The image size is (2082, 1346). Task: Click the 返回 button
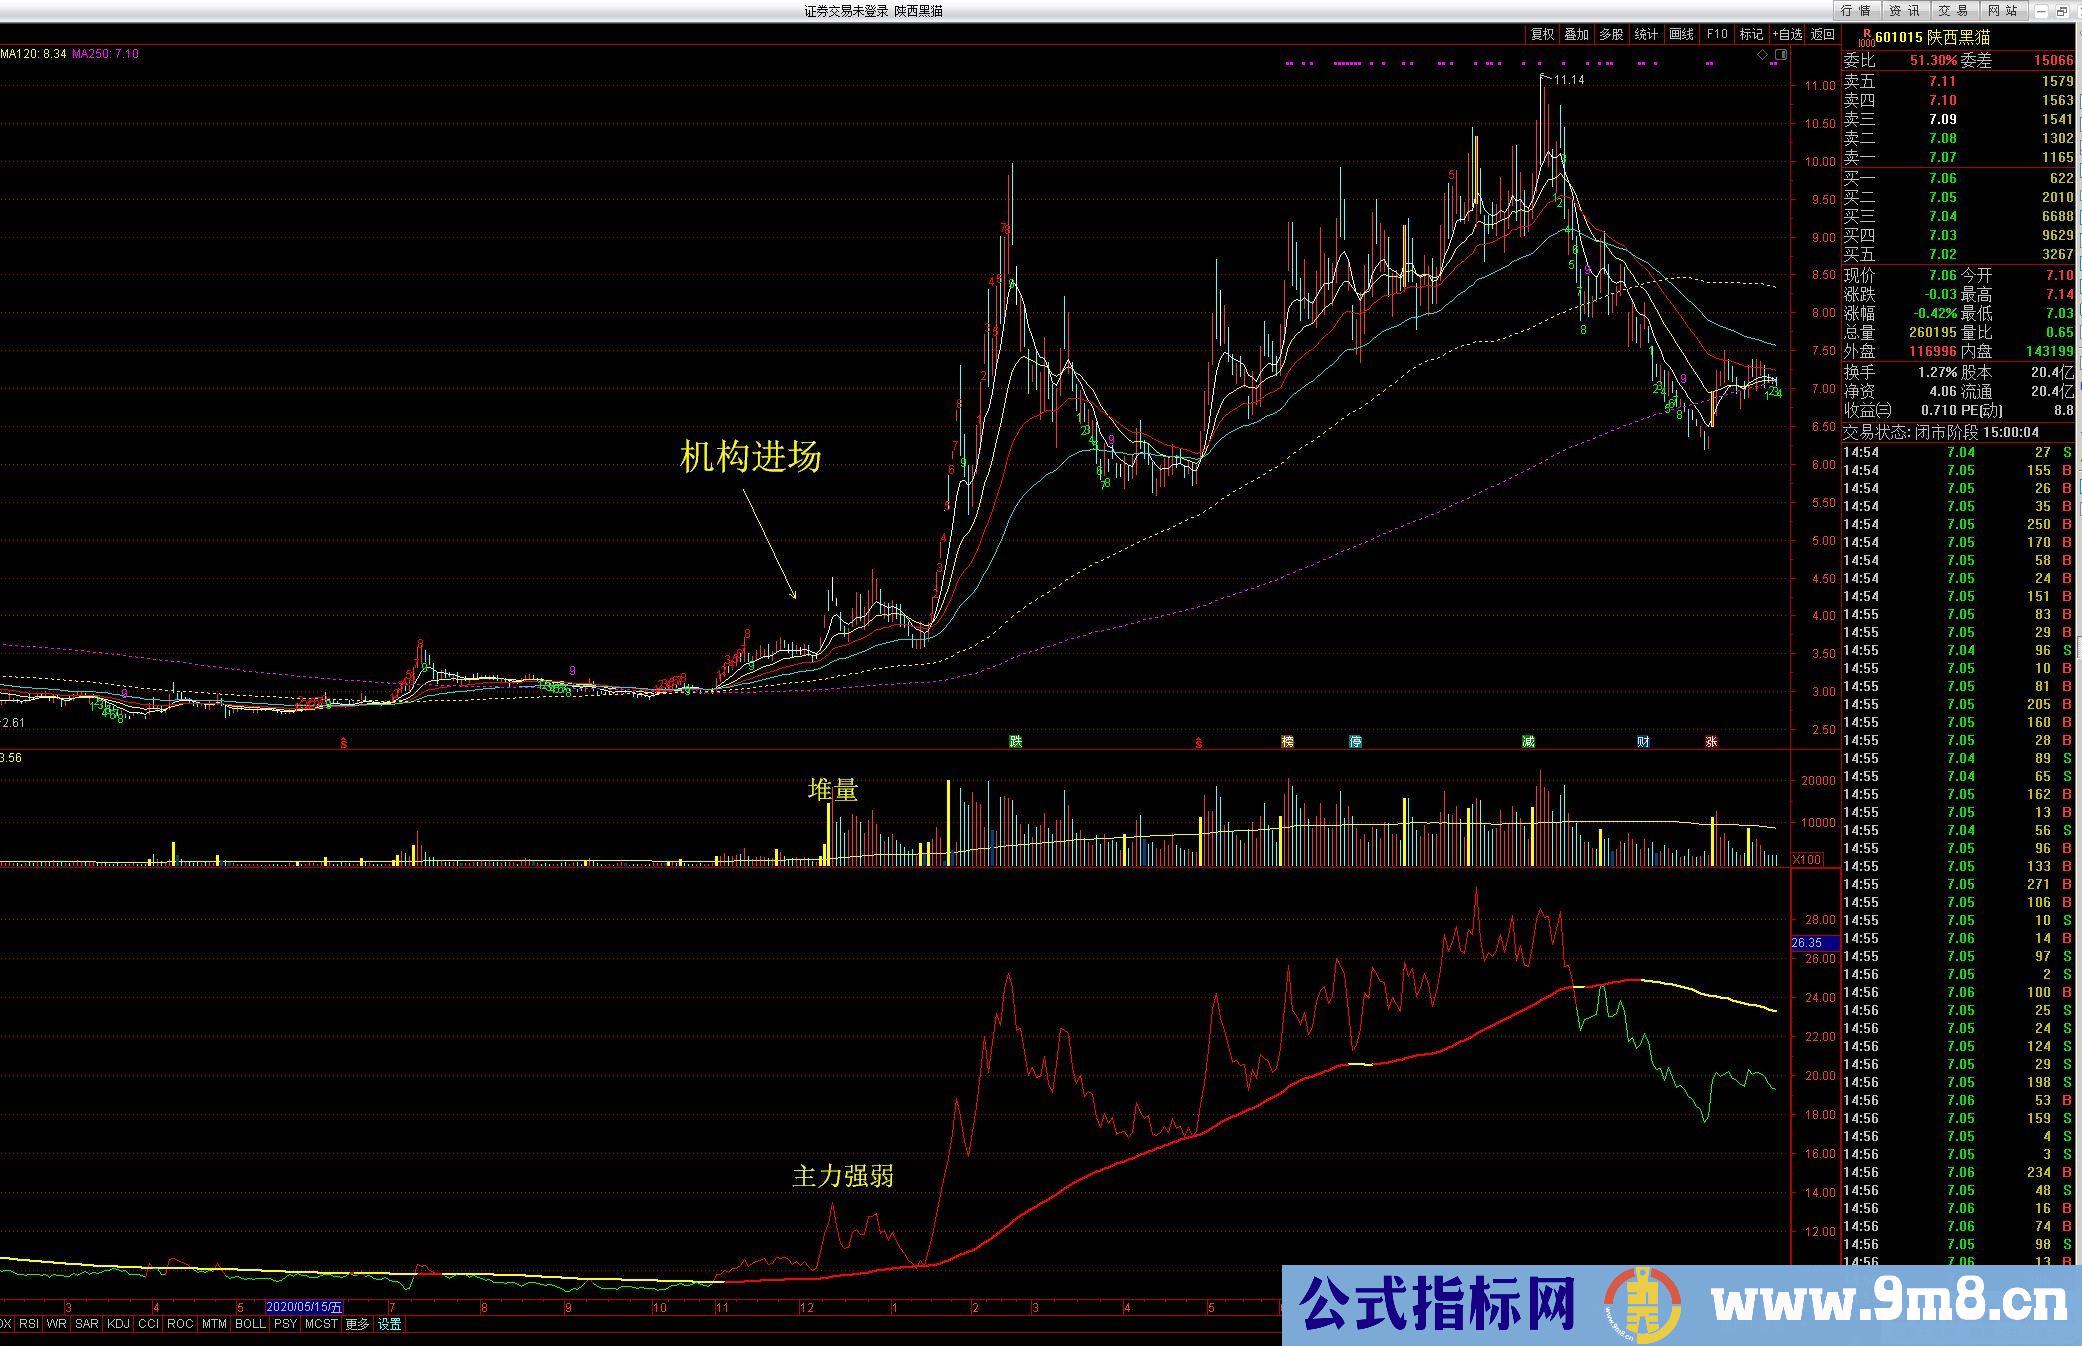(x=1823, y=34)
